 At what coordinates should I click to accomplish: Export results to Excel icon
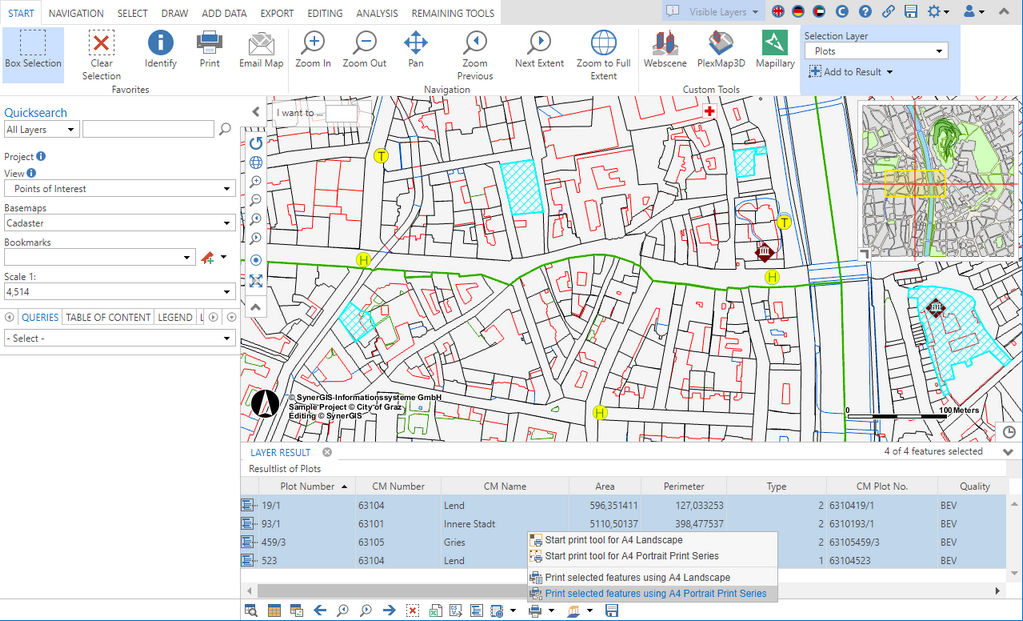(x=435, y=610)
